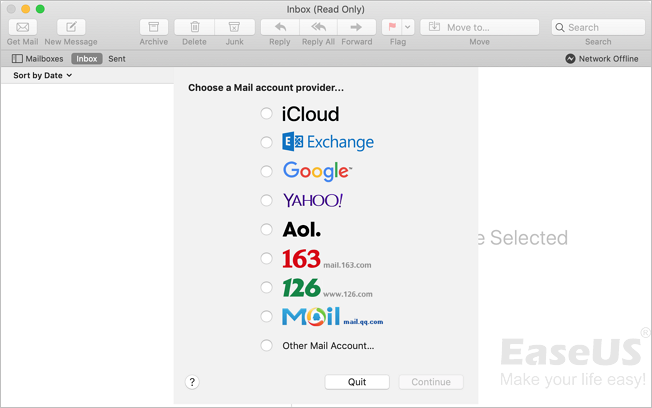Click the Reply arrow icon
The image size is (652, 408).
pos(279,27)
